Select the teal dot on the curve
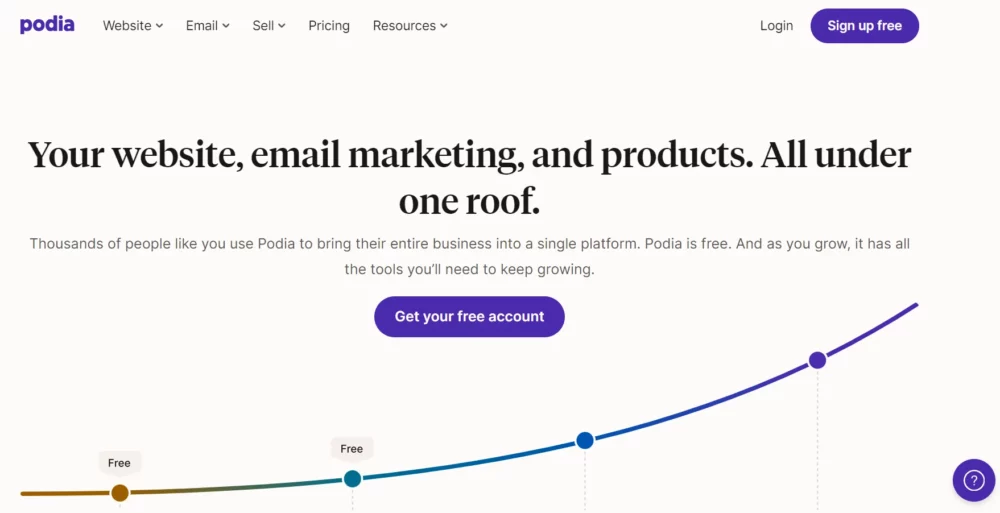 [x=352, y=479]
